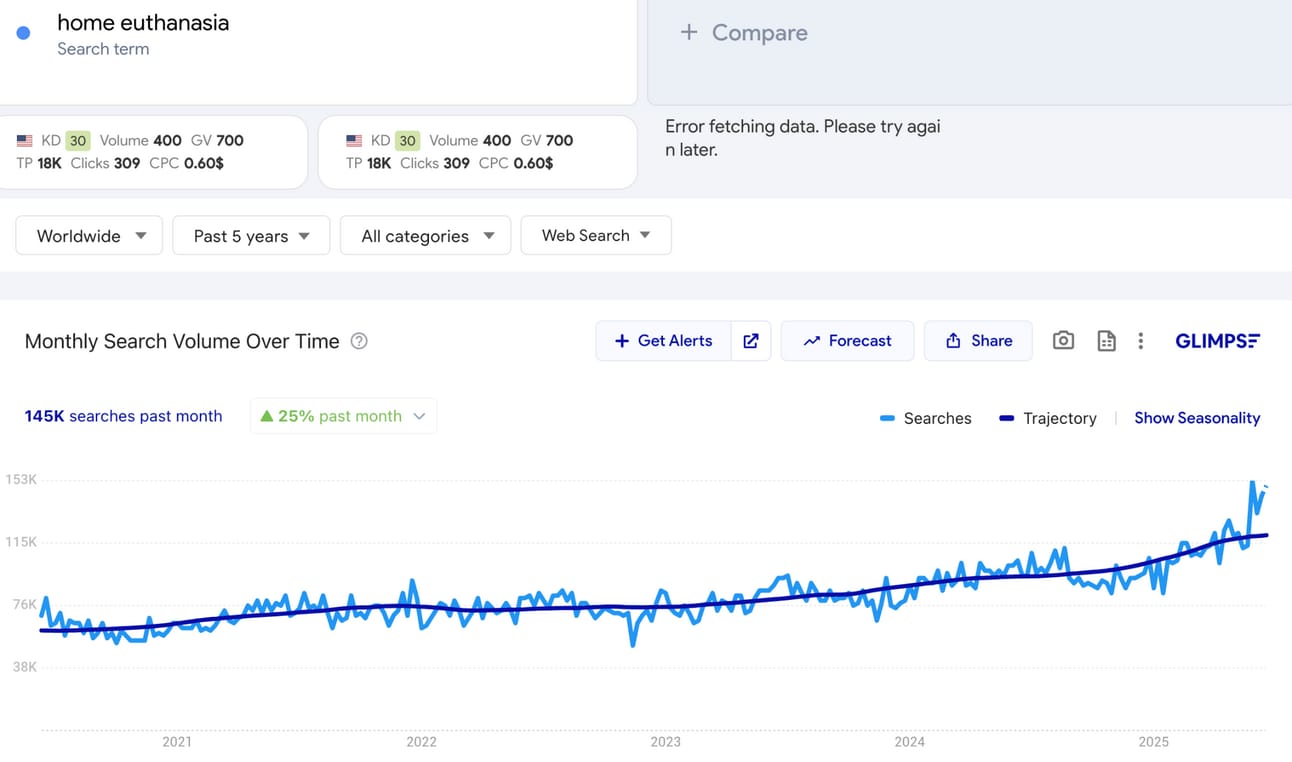Click the Get Alerts button
This screenshot has height=762, width=1292.
[663, 341]
